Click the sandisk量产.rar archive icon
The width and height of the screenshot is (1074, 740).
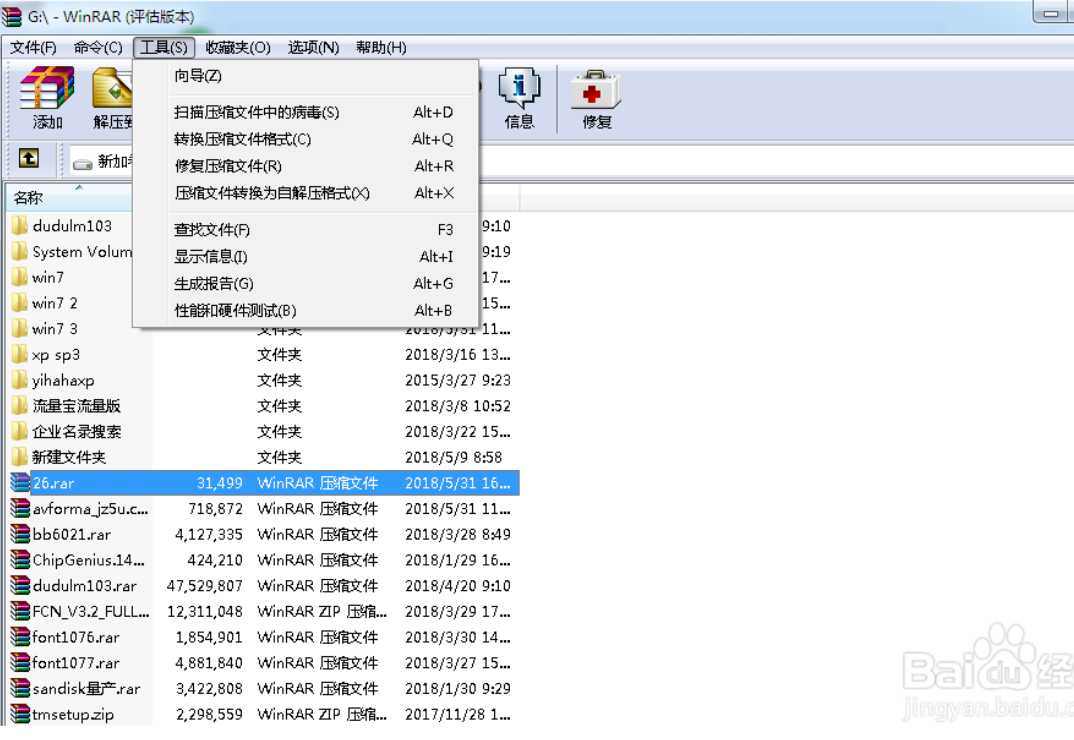point(21,689)
